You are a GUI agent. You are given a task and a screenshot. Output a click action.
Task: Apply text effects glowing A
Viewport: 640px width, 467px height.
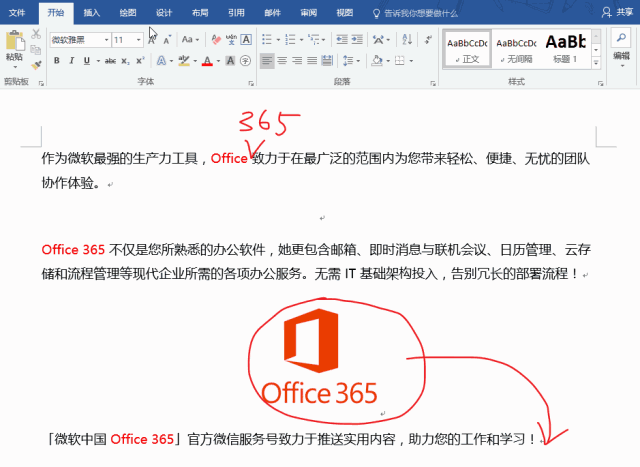pyautogui.click(x=162, y=61)
